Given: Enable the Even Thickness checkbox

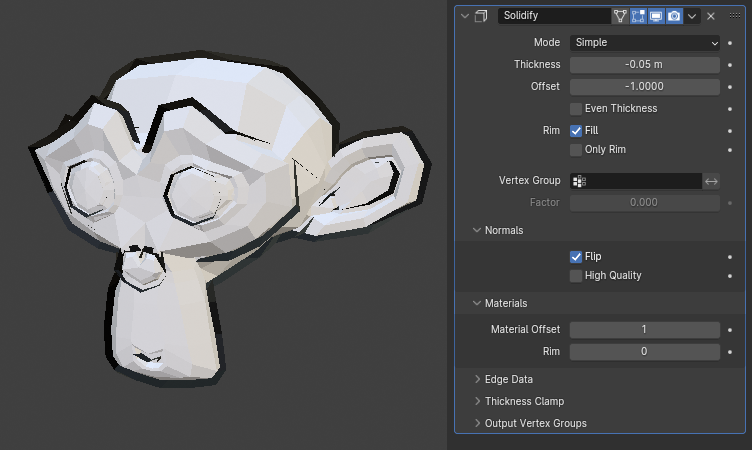Looking at the screenshot, I should coord(576,109).
